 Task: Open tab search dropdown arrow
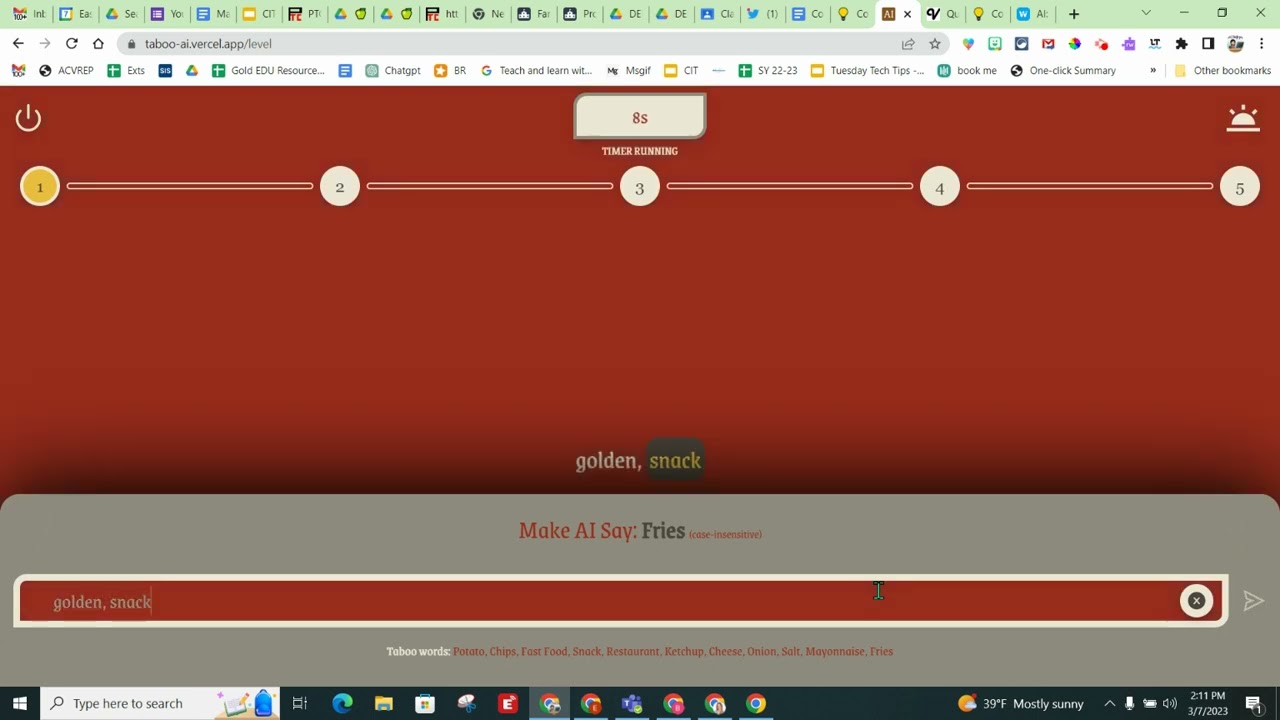pyautogui.click(x=1146, y=14)
